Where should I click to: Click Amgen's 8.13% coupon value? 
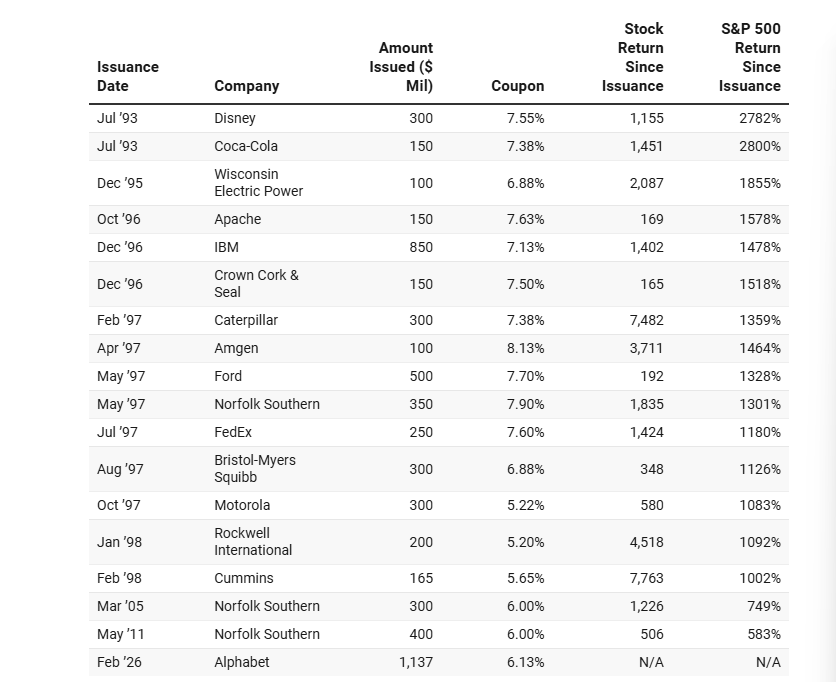(x=525, y=348)
